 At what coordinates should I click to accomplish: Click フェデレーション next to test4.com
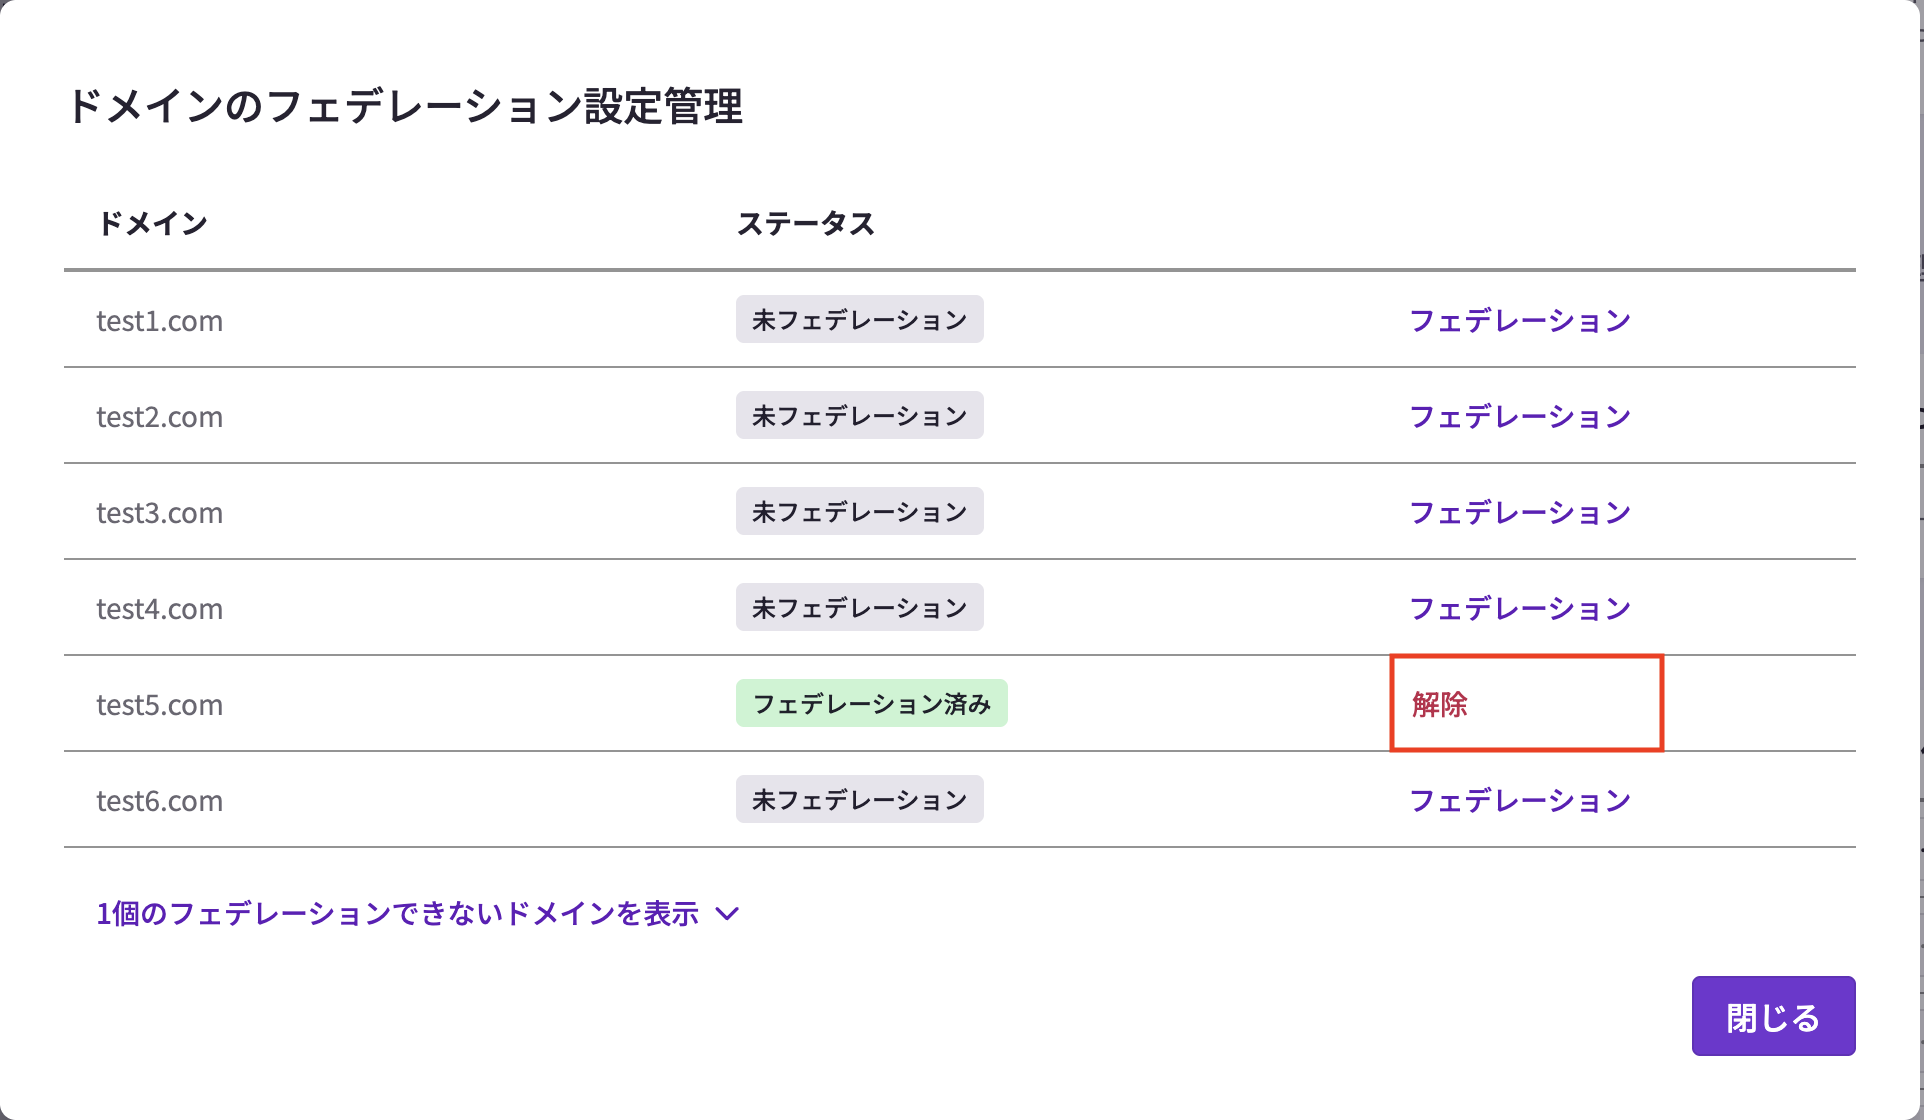[1519, 607]
